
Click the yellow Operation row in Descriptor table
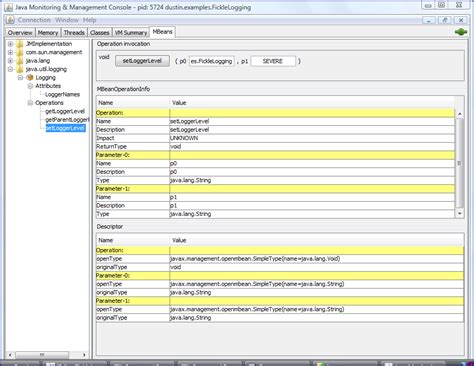coord(280,250)
